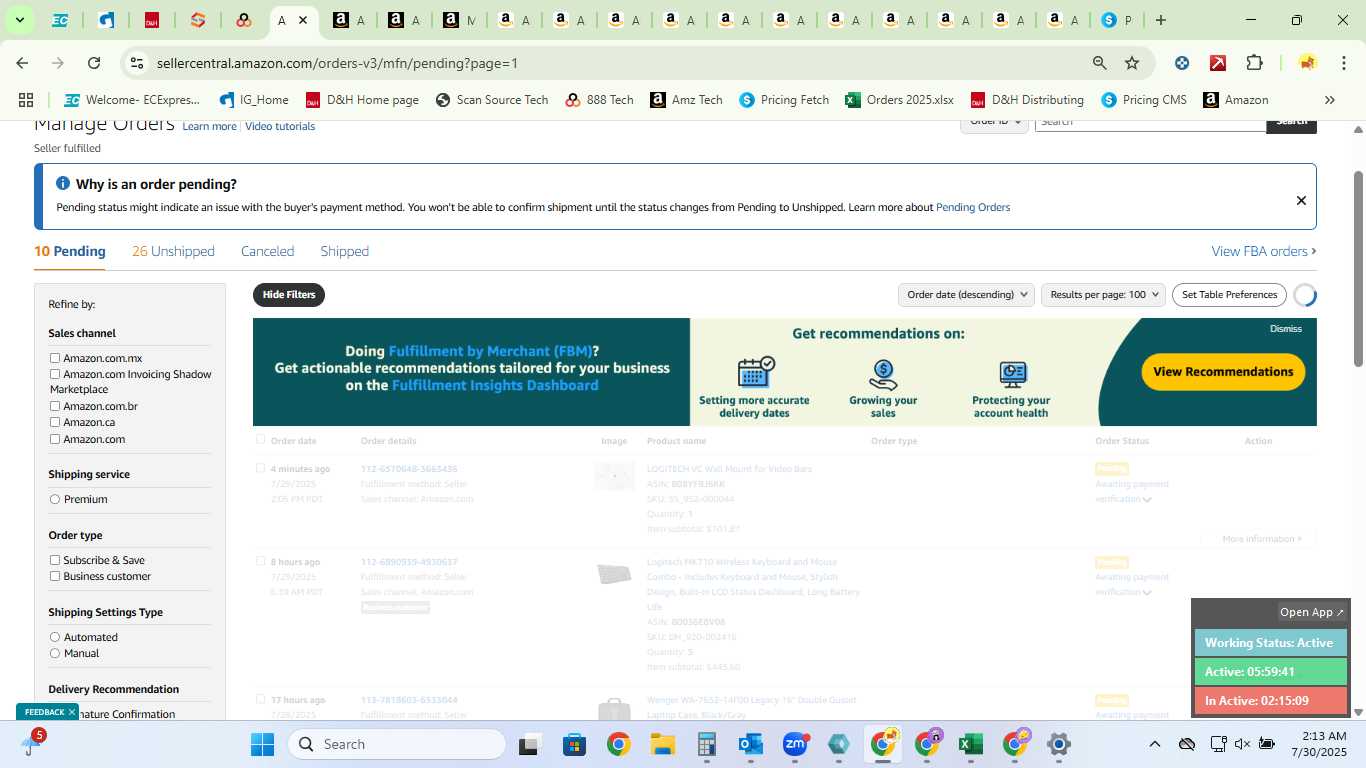1366x768 pixels.
Task: Bookmark this page with the star icon
Action: [1132, 63]
